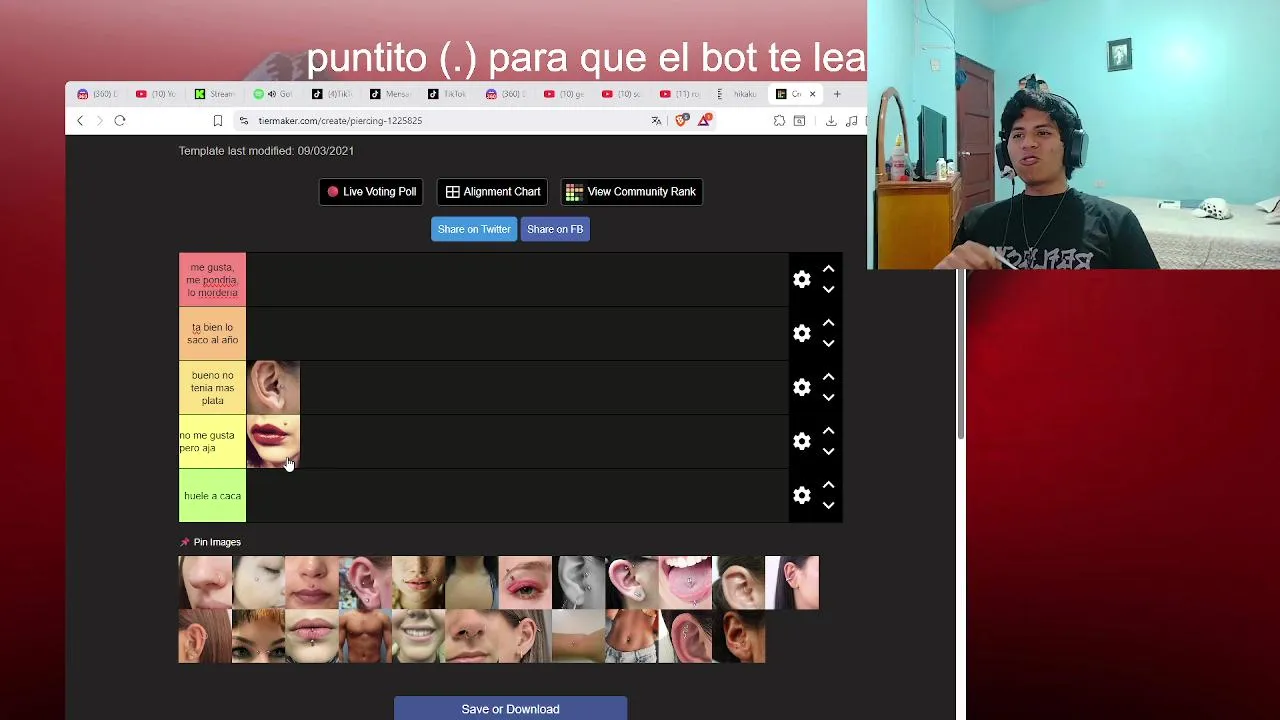The height and width of the screenshot is (720, 1280).
Task: Close the active TierMaker tab
Action: (812, 94)
